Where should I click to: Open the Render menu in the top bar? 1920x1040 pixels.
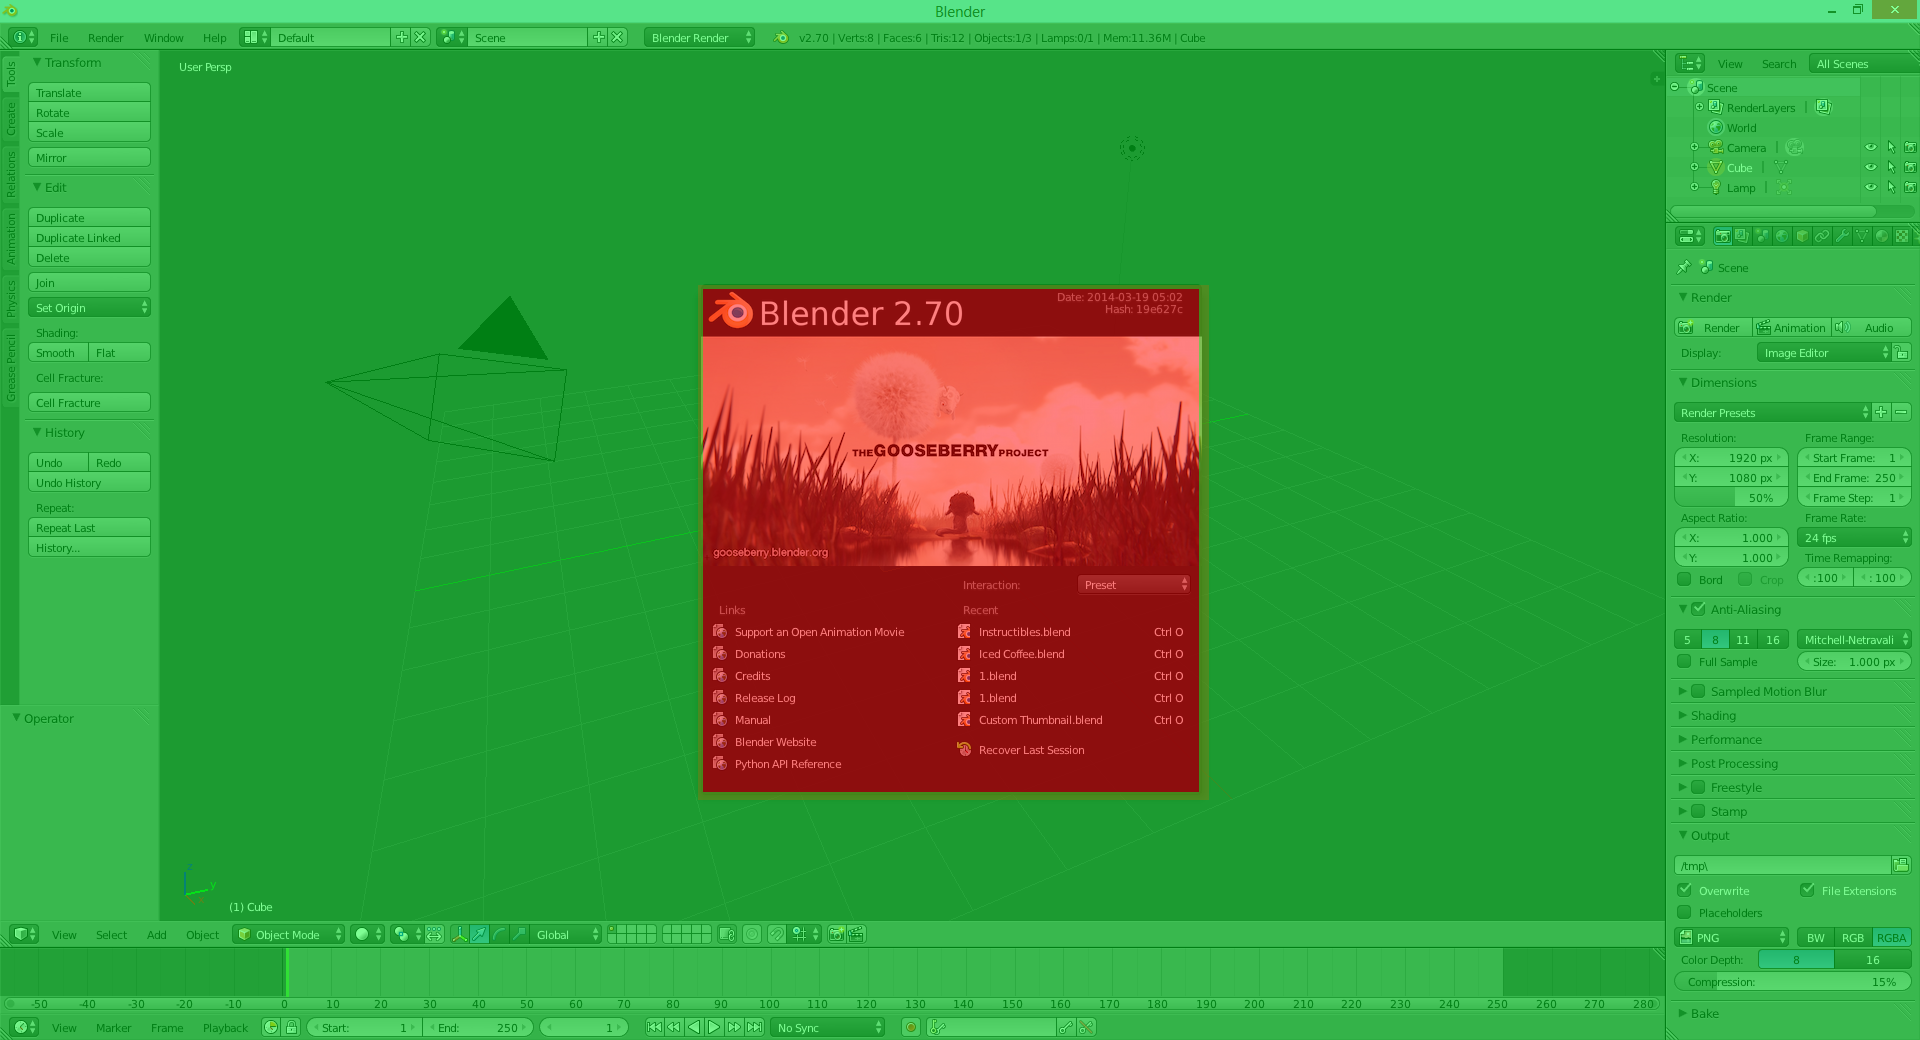pos(105,37)
